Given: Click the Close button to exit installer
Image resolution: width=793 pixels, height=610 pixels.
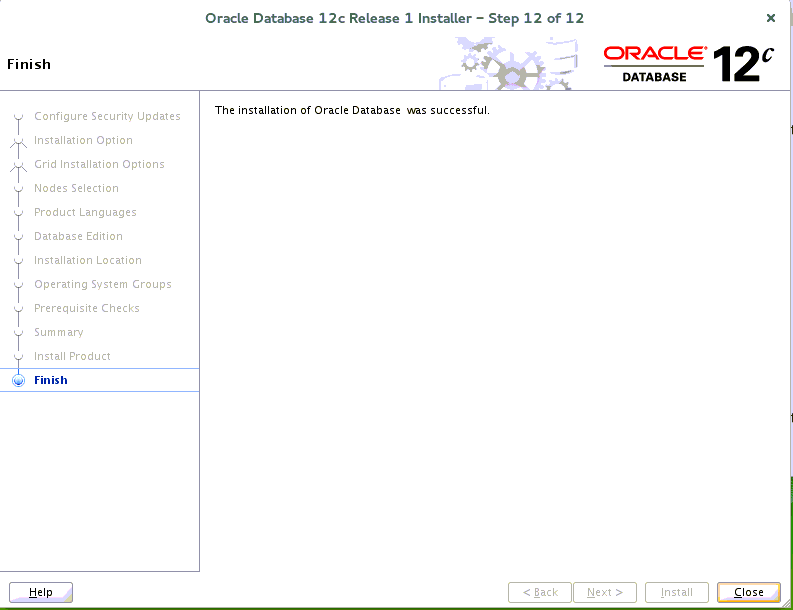Looking at the screenshot, I should pyautogui.click(x=748, y=592).
